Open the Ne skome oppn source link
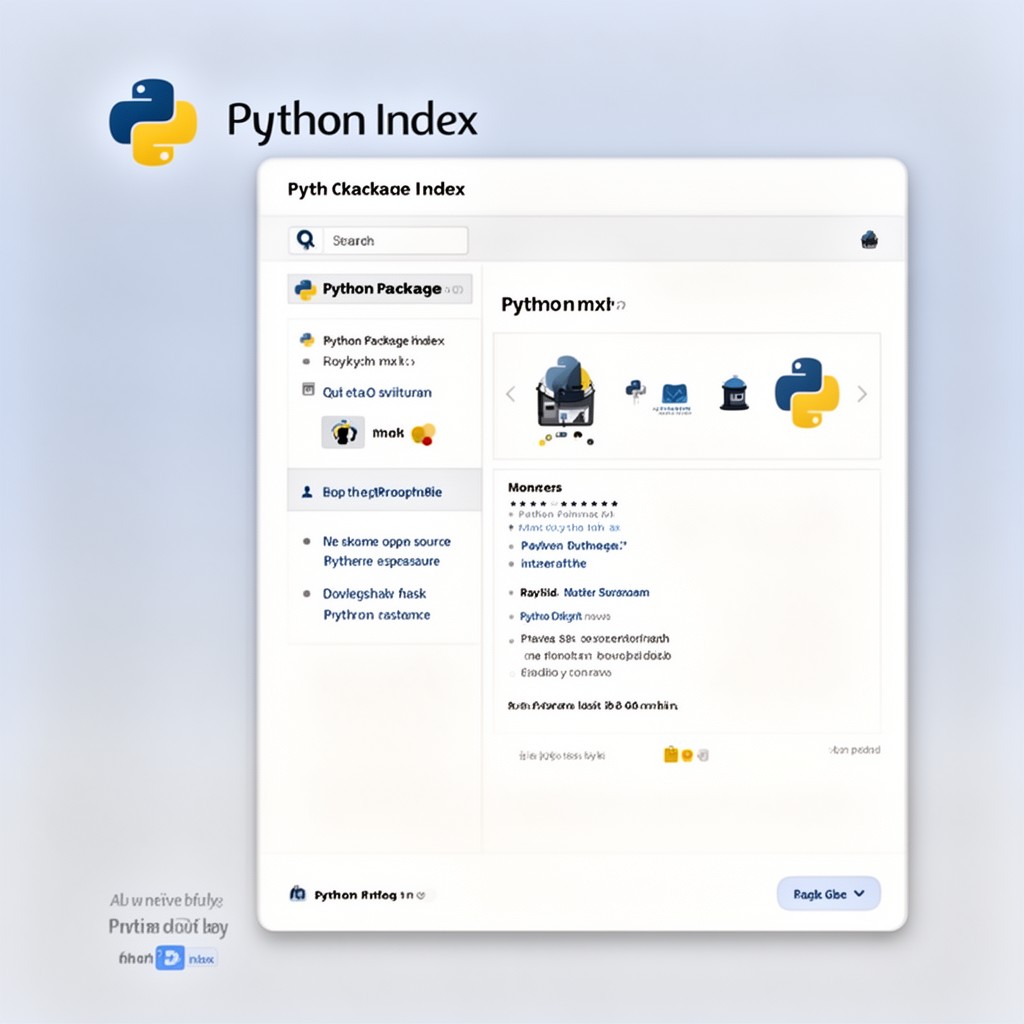 click(x=387, y=541)
